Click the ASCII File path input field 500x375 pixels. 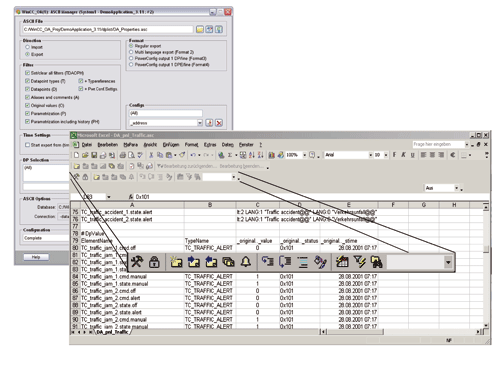(108, 29)
